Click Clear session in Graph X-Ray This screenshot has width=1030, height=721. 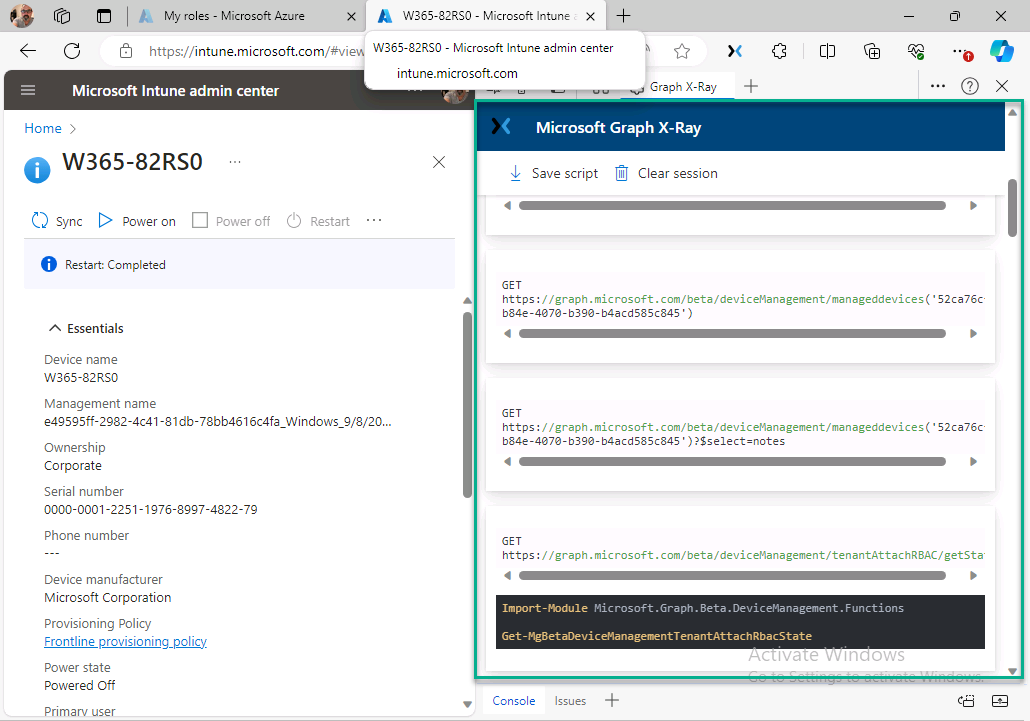(x=666, y=173)
